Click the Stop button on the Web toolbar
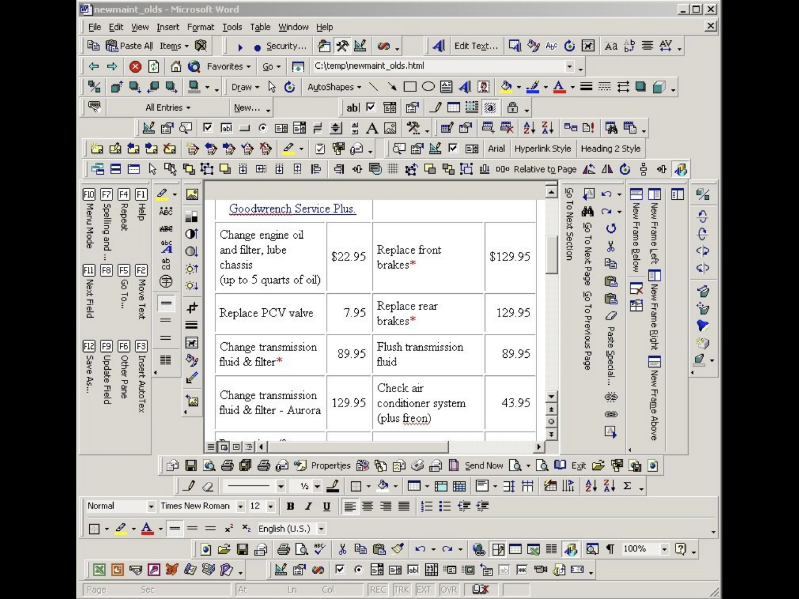This screenshot has width=799, height=599. (x=135, y=67)
